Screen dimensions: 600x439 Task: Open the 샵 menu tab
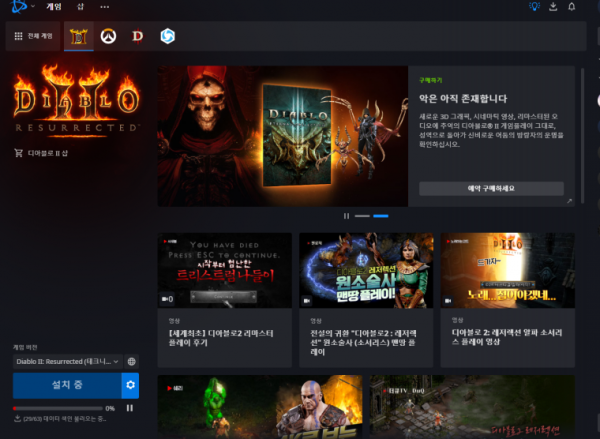tap(80, 7)
